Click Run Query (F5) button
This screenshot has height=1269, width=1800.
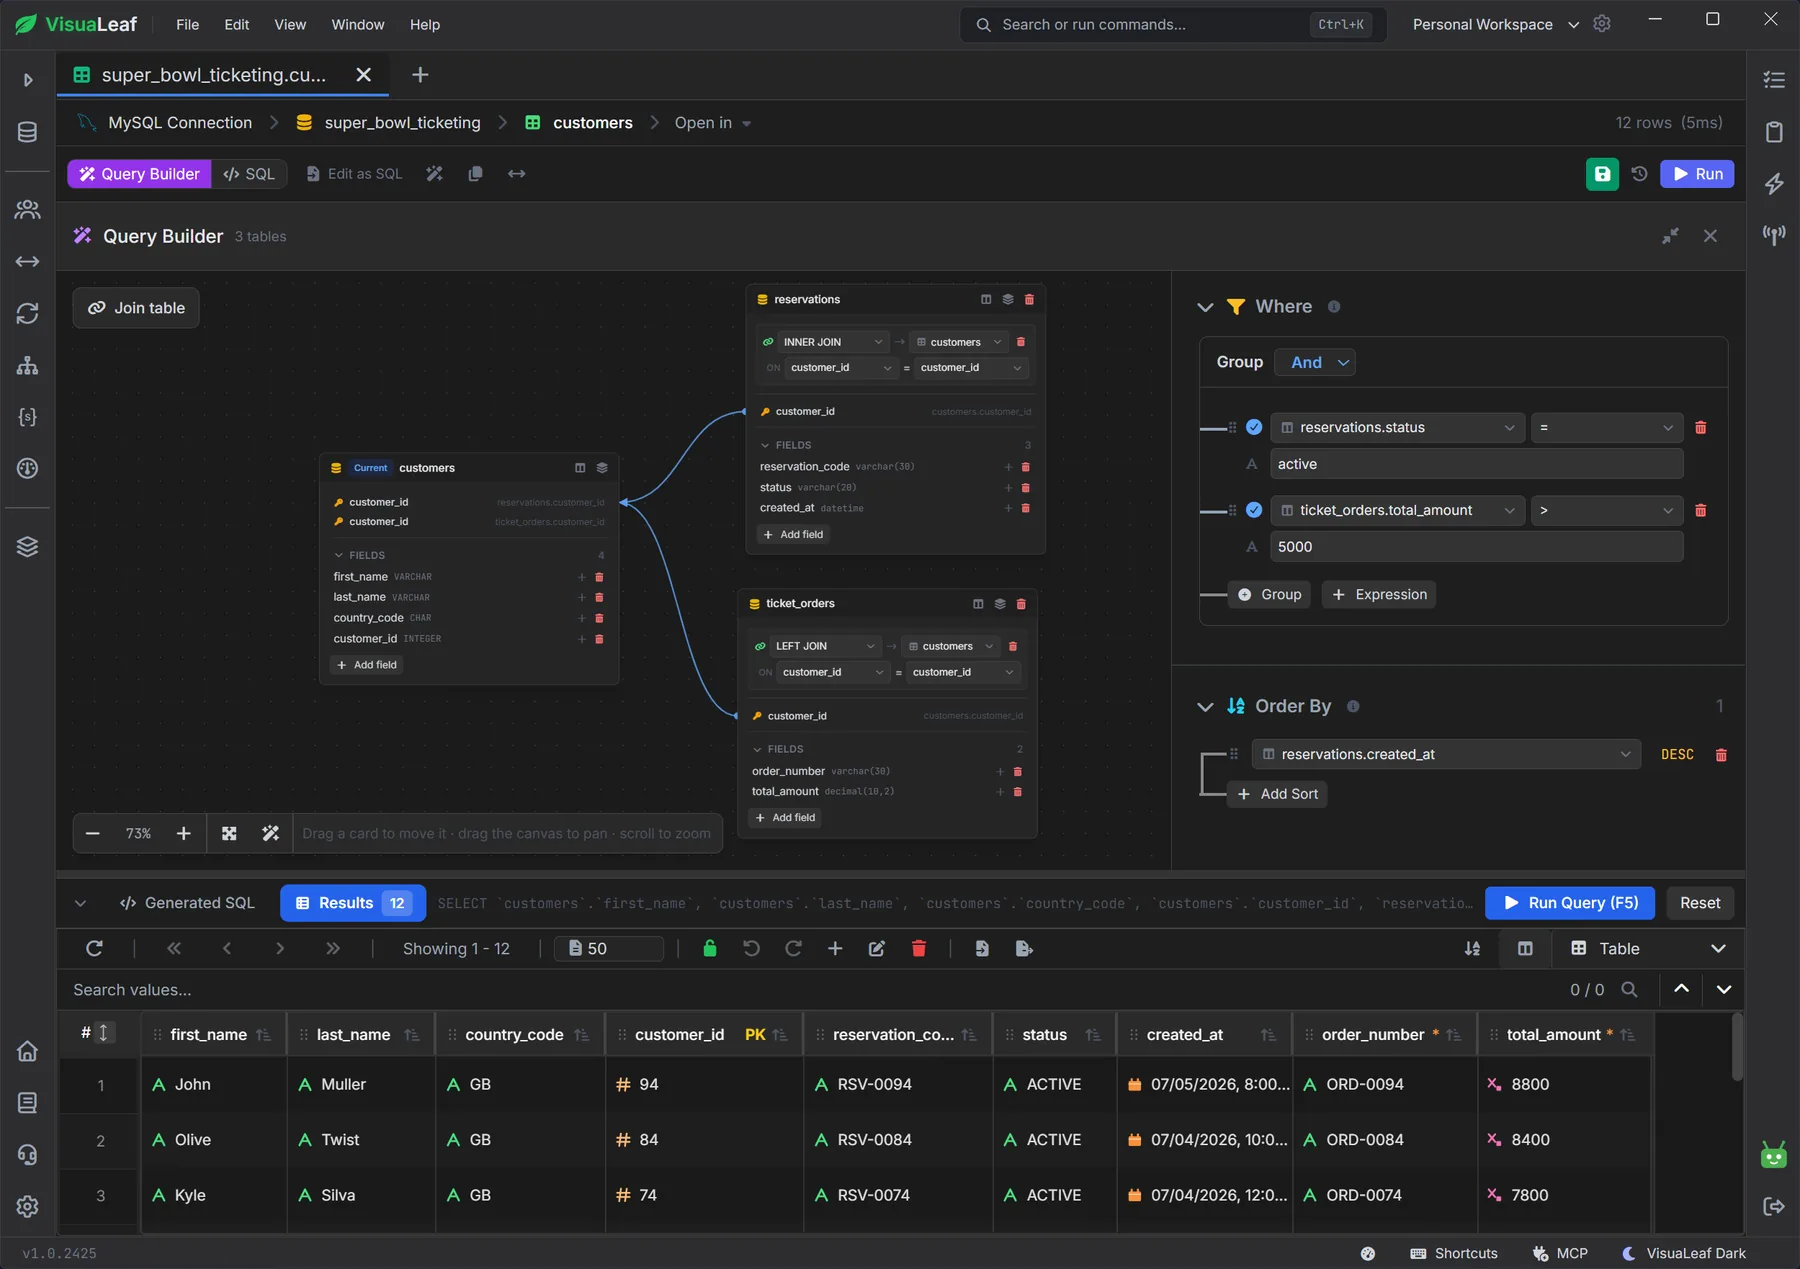tap(1570, 903)
